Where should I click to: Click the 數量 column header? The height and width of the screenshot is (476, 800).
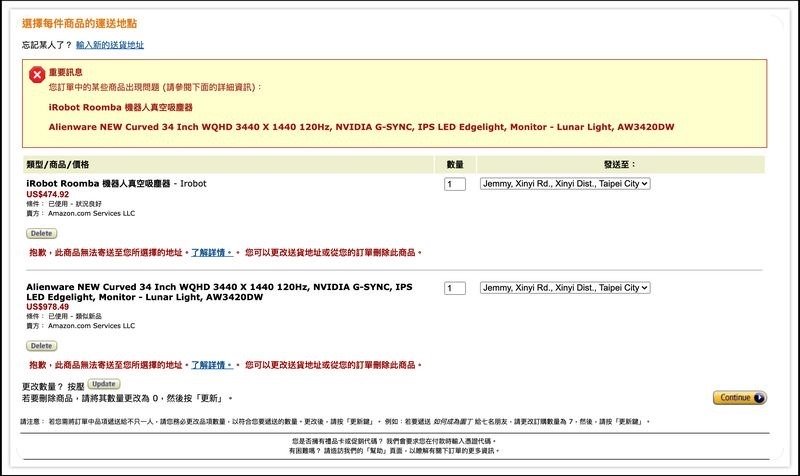pyautogui.click(x=455, y=164)
